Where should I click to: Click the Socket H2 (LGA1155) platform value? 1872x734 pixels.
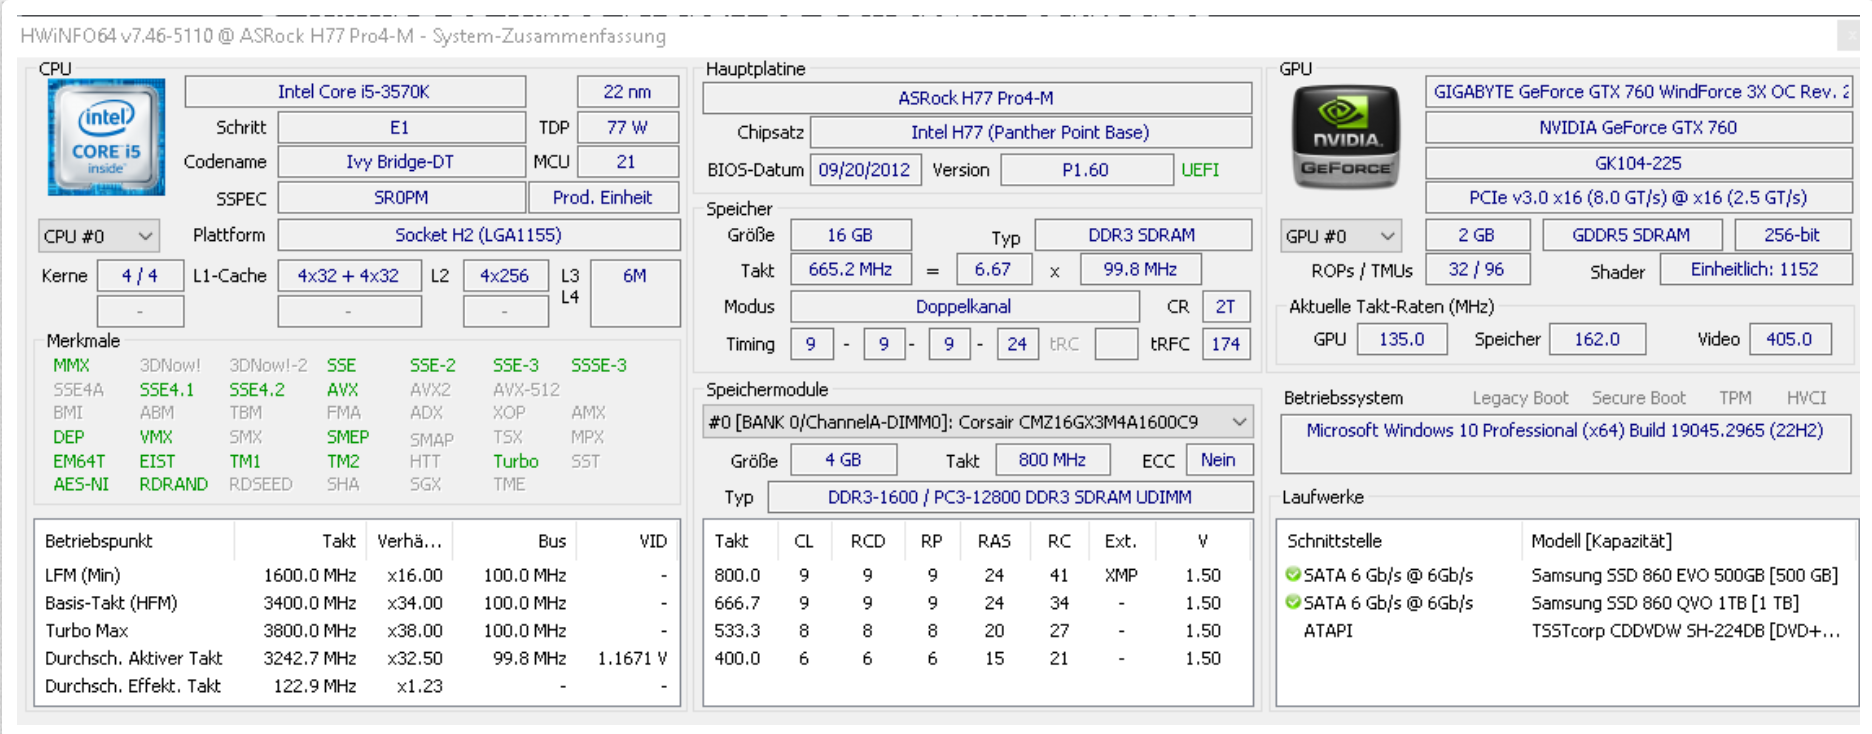[478, 235]
